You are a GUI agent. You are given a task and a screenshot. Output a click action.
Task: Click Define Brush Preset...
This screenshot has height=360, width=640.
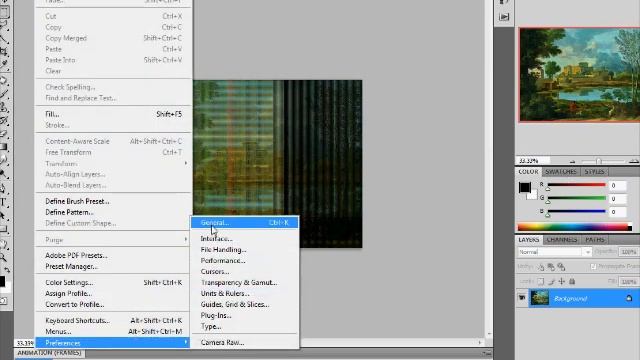[77, 201]
